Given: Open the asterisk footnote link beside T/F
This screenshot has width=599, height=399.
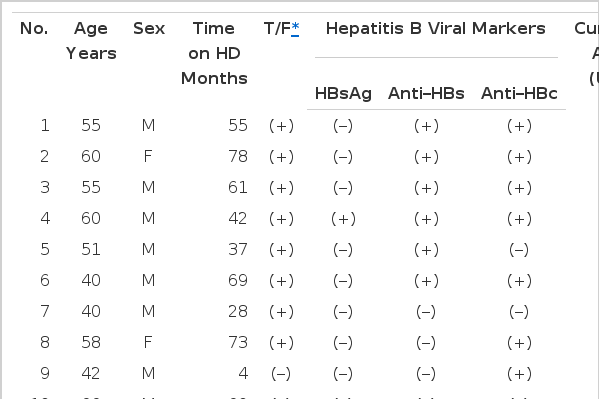Looking at the screenshot, I should coord(295,29).
